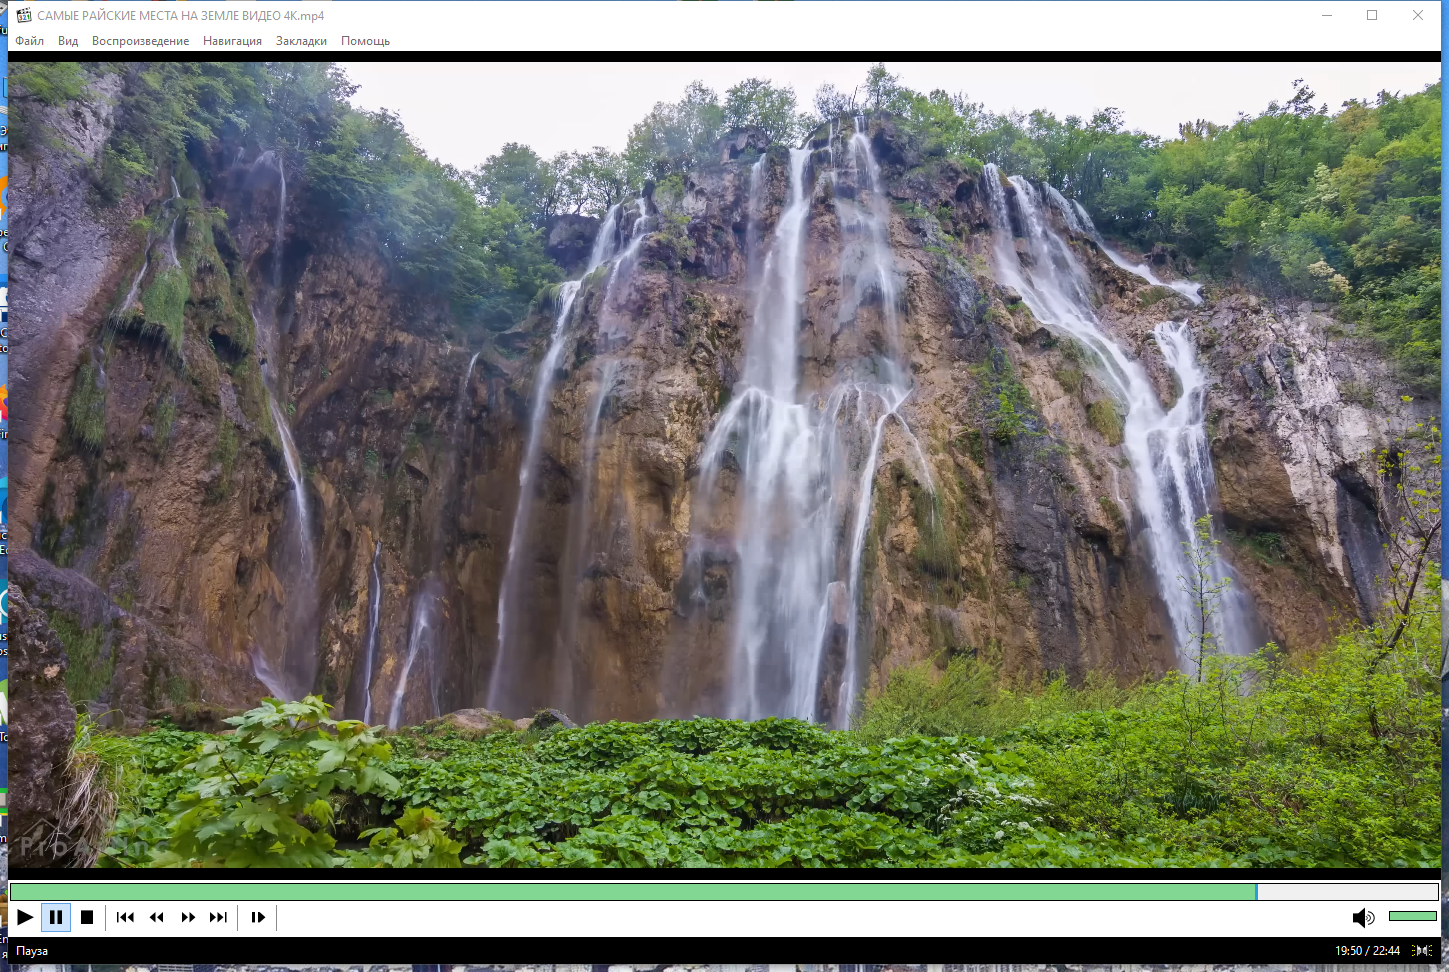
Task: Rewind the video with the decrease-speed button
Action: 156,917
